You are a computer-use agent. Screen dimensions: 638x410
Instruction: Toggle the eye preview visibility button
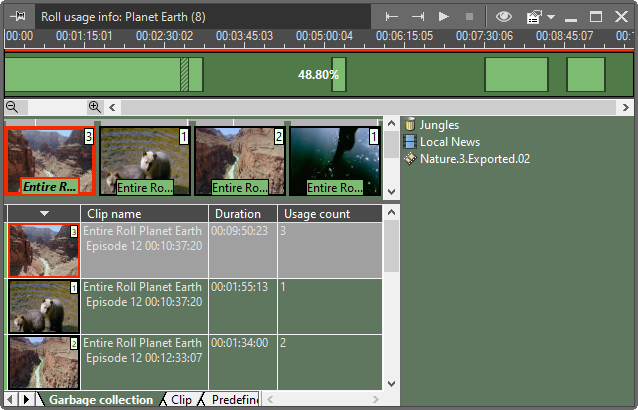504,16
